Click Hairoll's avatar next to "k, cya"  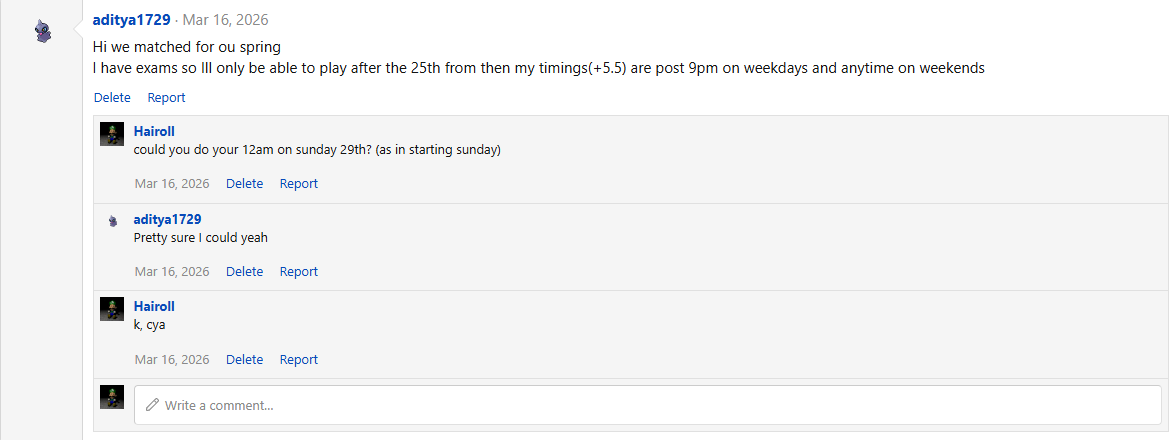(x=112, y=309)
